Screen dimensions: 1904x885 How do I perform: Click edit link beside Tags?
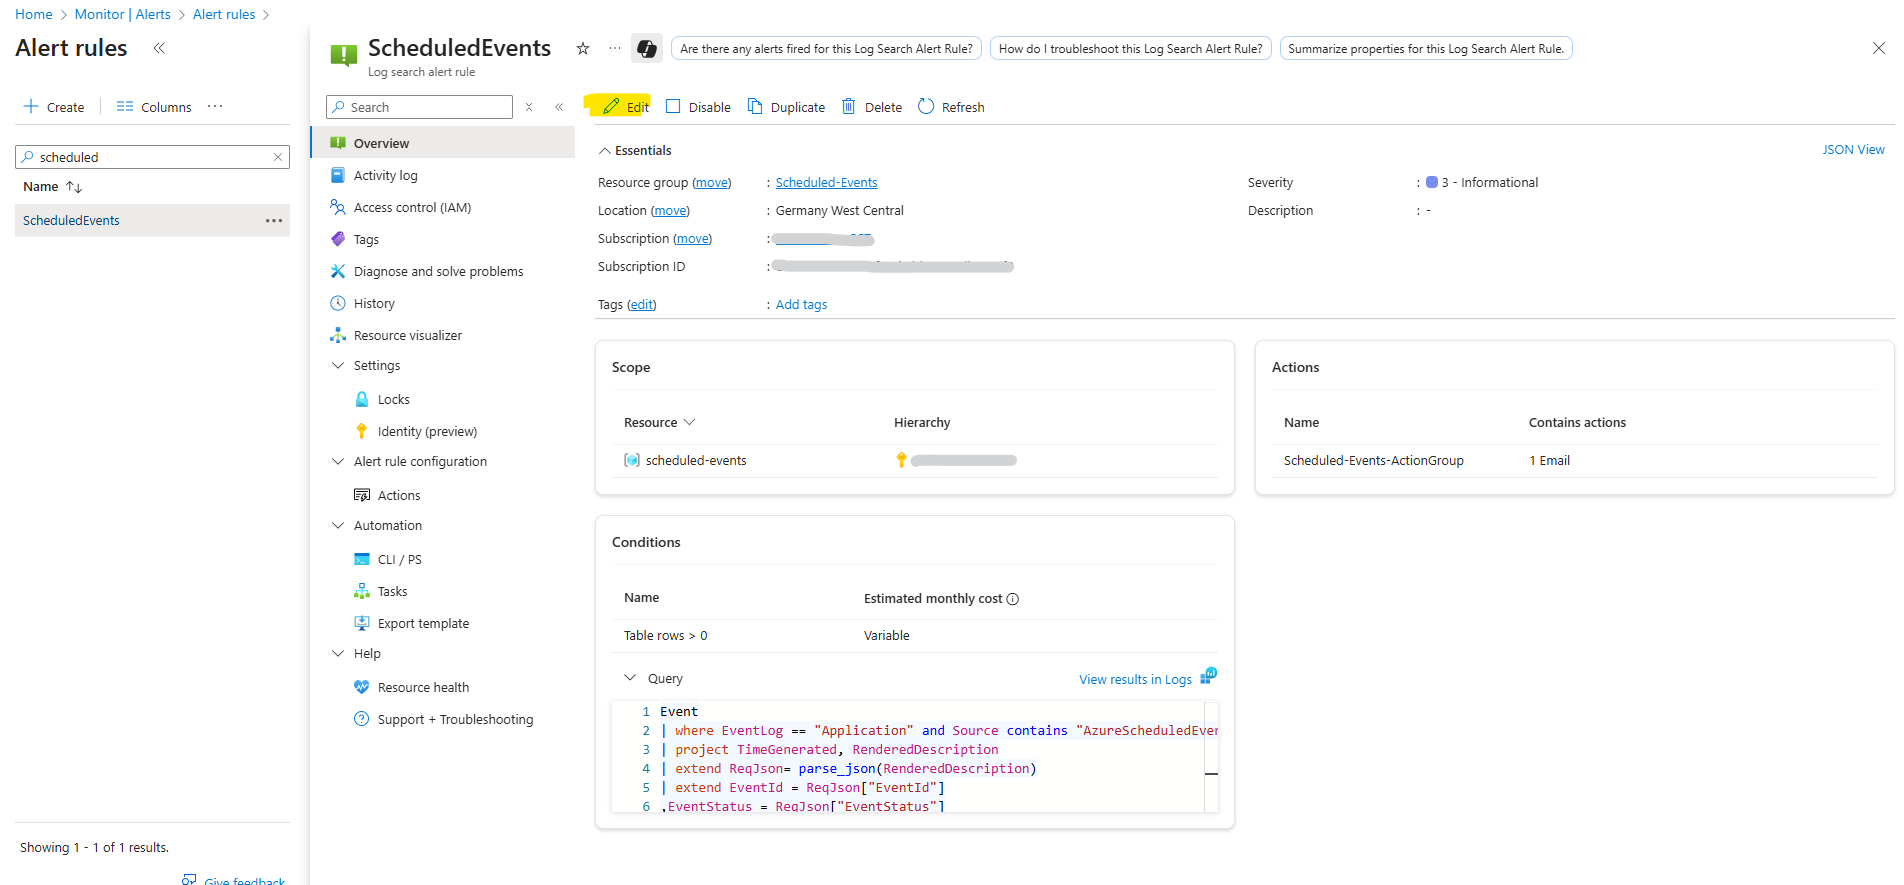click(642, 305)
